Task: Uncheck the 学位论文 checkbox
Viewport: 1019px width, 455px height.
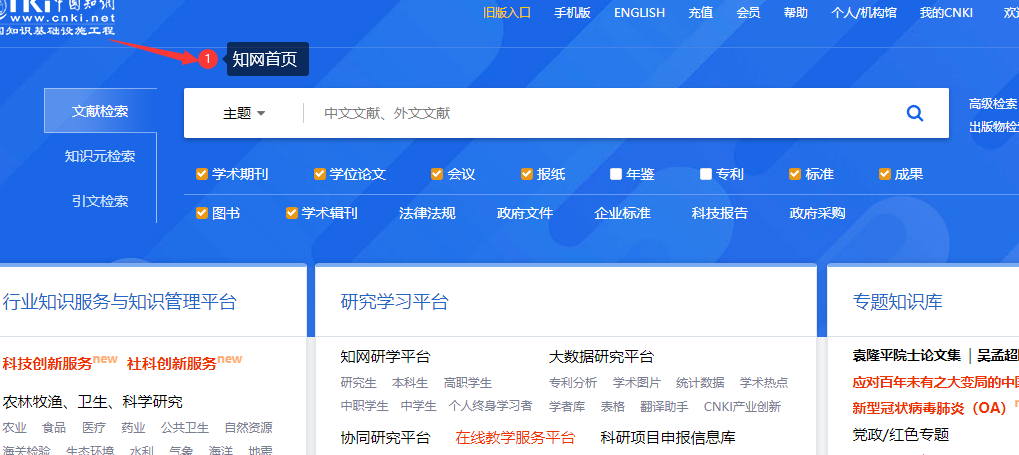Action: pos(320,174)
